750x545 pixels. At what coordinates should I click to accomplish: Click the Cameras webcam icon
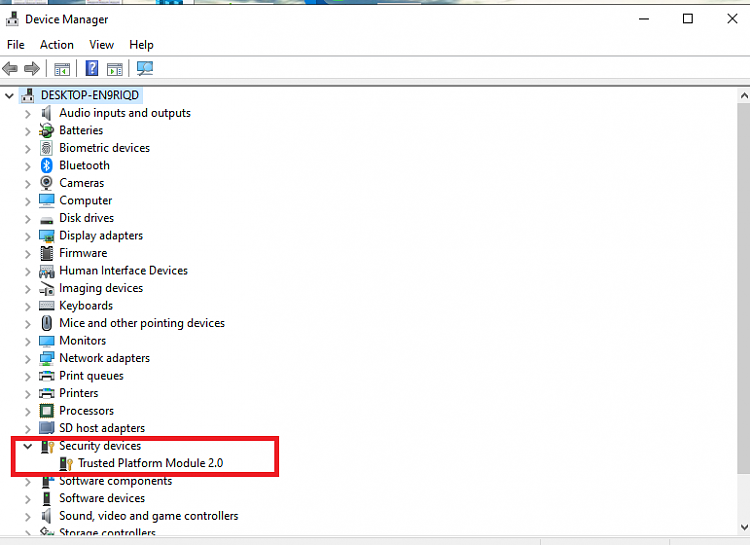tap(46, 183)
